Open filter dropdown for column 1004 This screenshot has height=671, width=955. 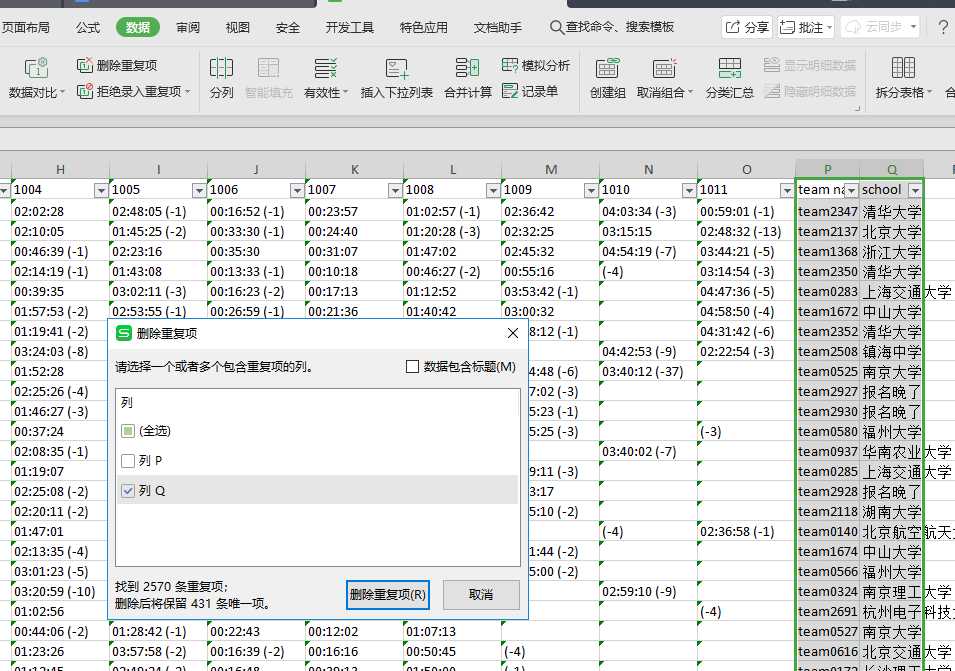(101, 191)
